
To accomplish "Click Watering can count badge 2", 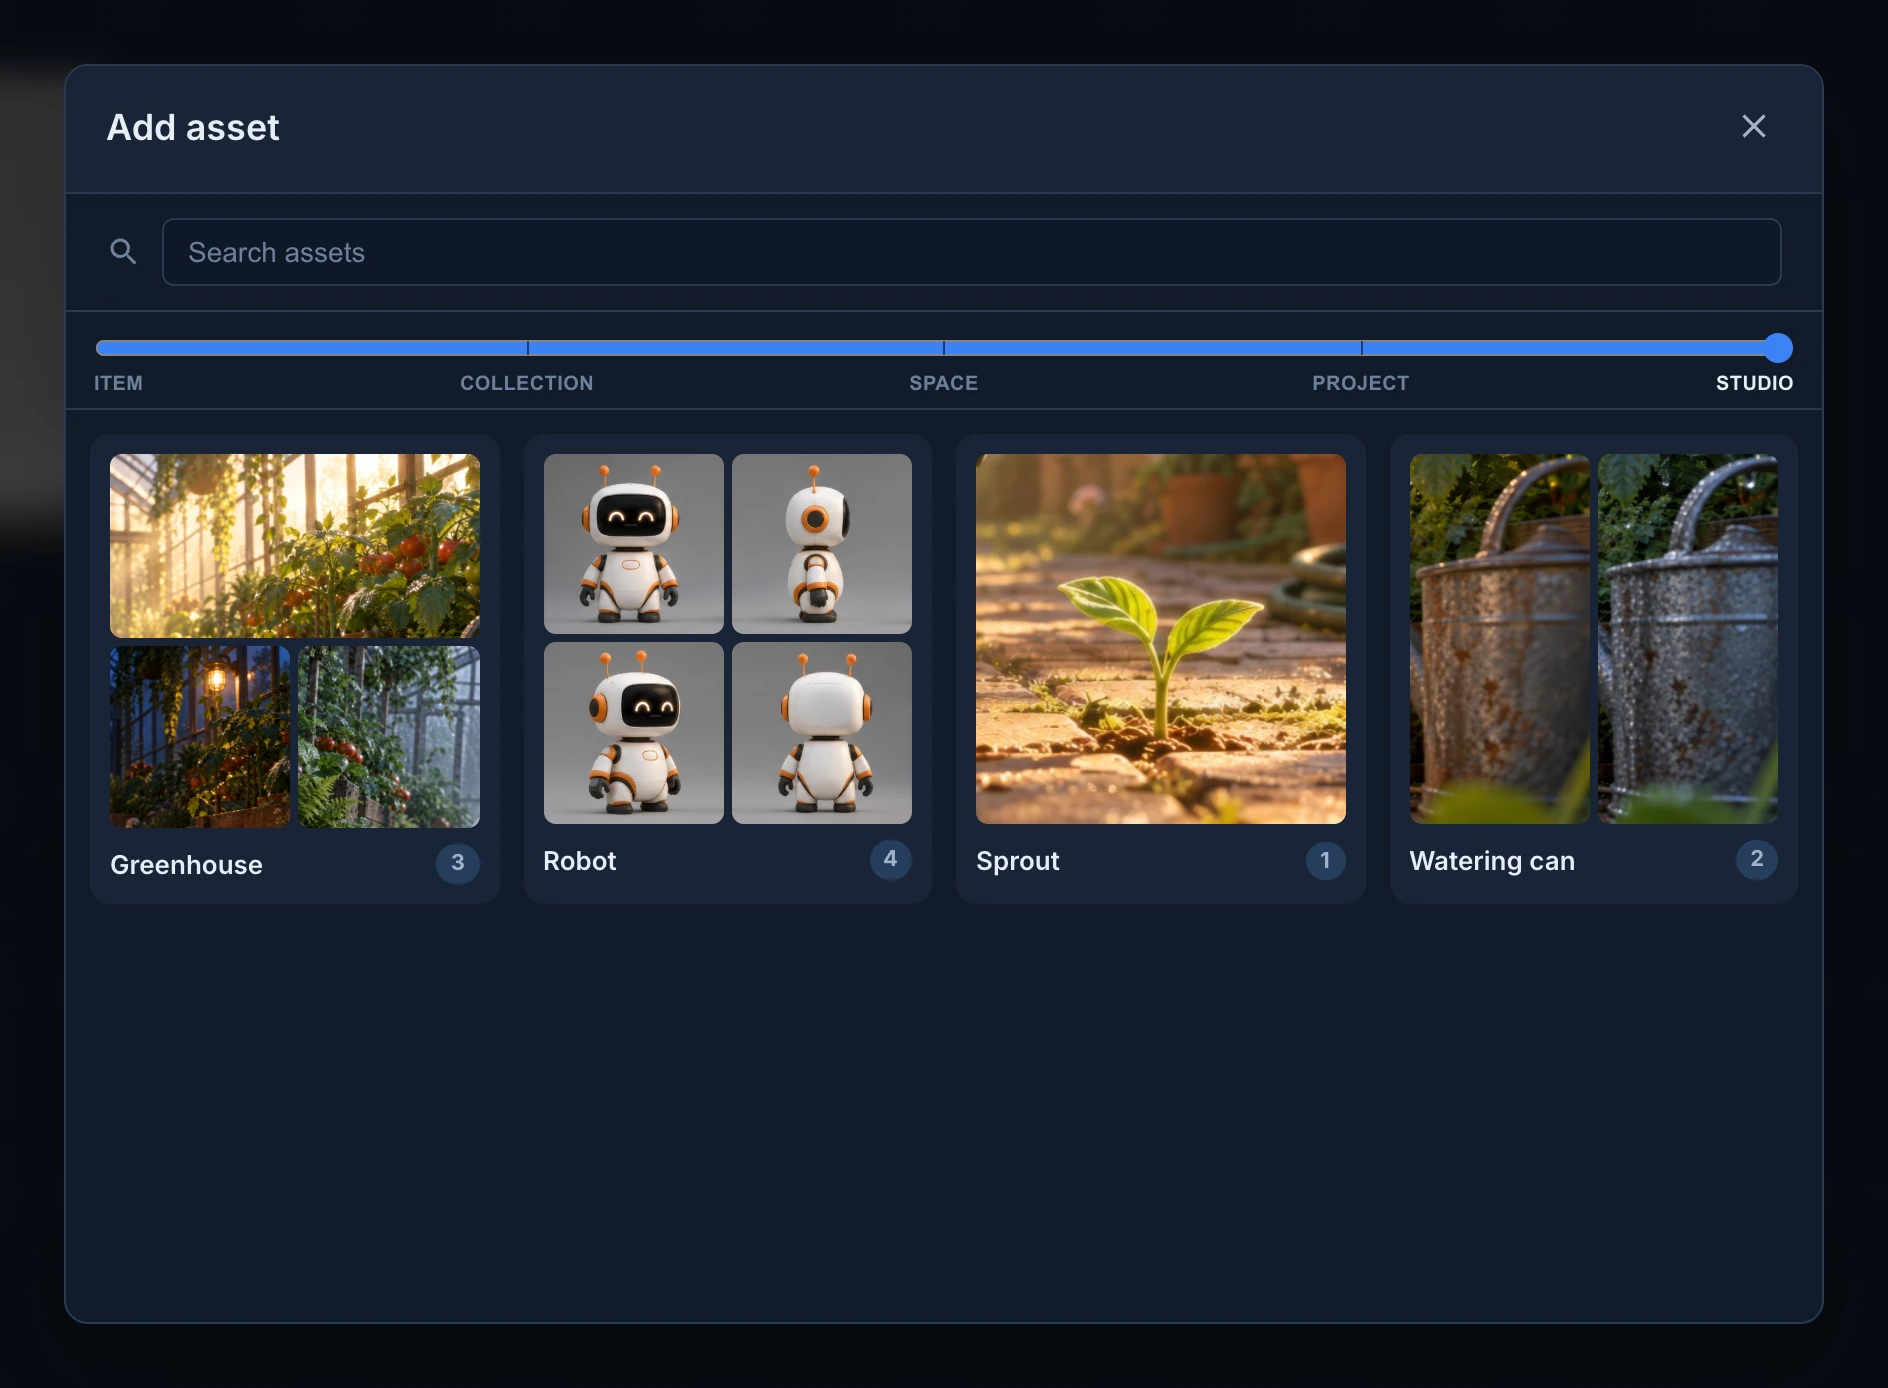I will (x=1756, y=859).
